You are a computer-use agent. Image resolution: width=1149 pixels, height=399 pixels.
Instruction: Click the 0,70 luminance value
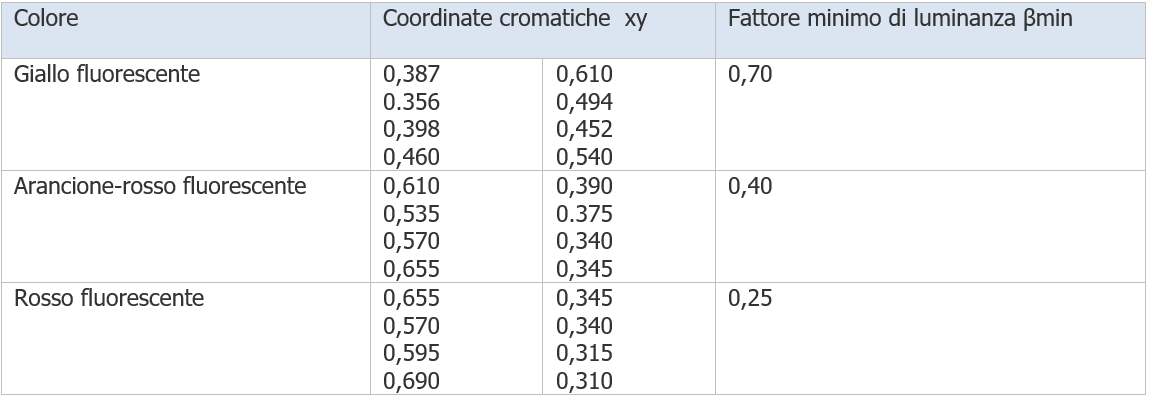coord(750,75)
